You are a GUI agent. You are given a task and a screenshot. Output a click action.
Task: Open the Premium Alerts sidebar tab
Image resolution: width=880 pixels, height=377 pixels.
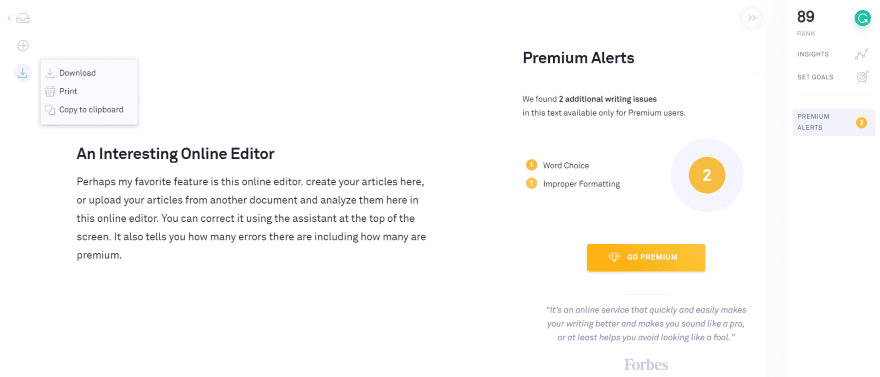point(833,122)
